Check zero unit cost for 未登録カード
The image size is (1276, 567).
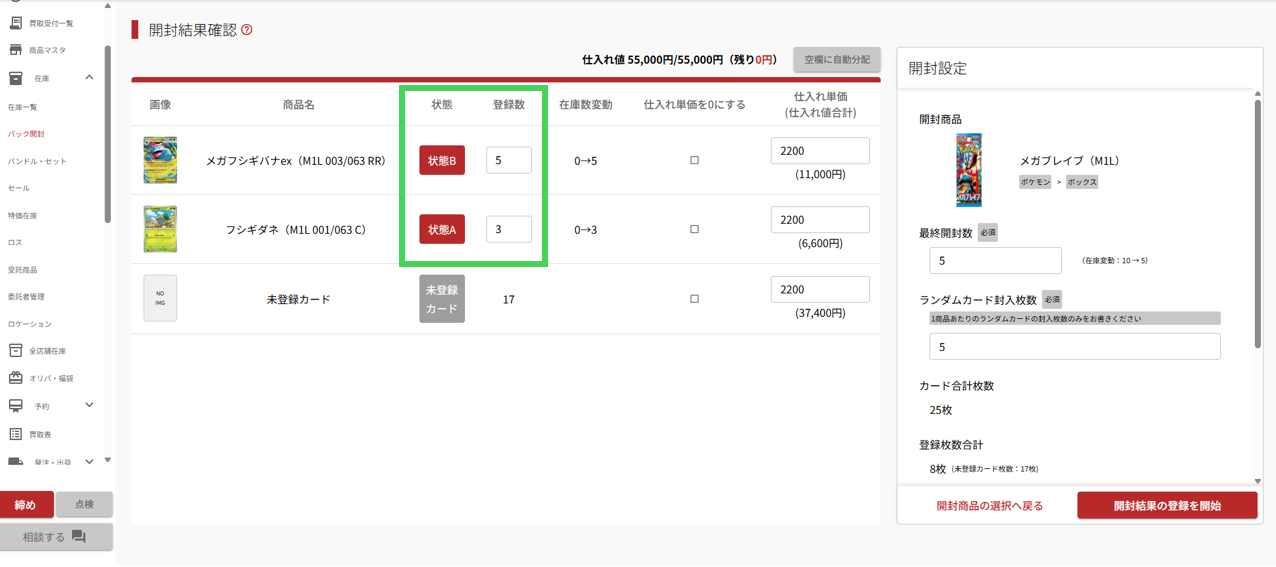694,299
